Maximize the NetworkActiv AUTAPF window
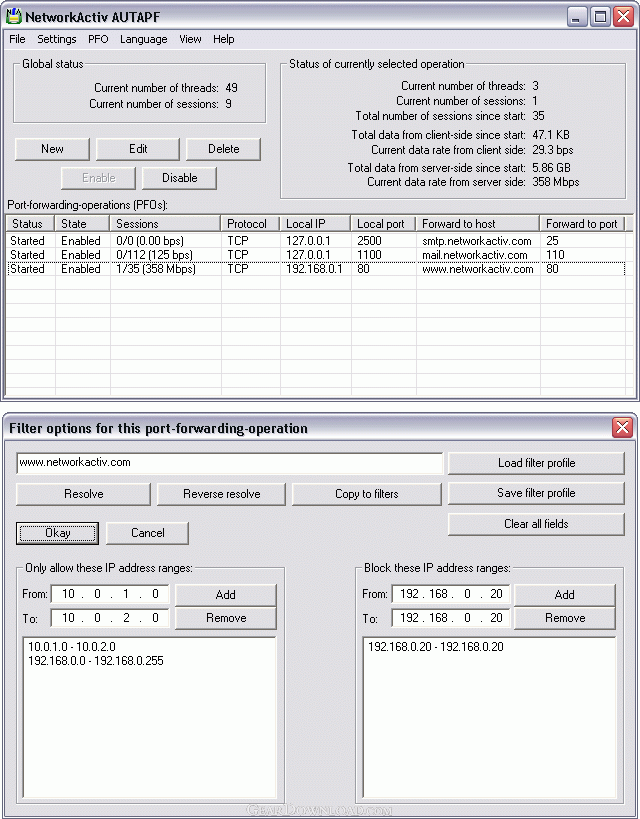640x819 pixels. coord(600,17)
